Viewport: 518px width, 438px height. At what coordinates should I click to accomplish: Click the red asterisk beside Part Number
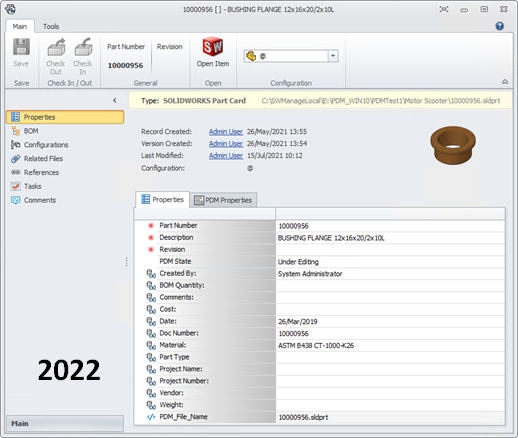point(151,226)
